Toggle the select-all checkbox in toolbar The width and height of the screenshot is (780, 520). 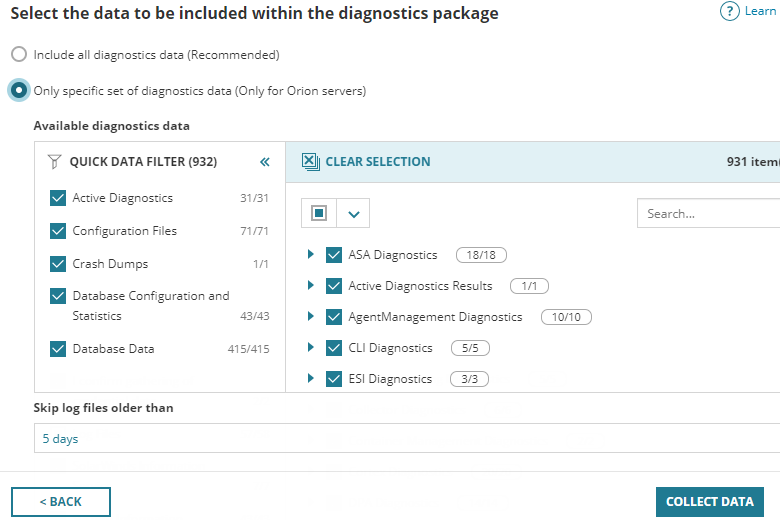pos(318,213)
